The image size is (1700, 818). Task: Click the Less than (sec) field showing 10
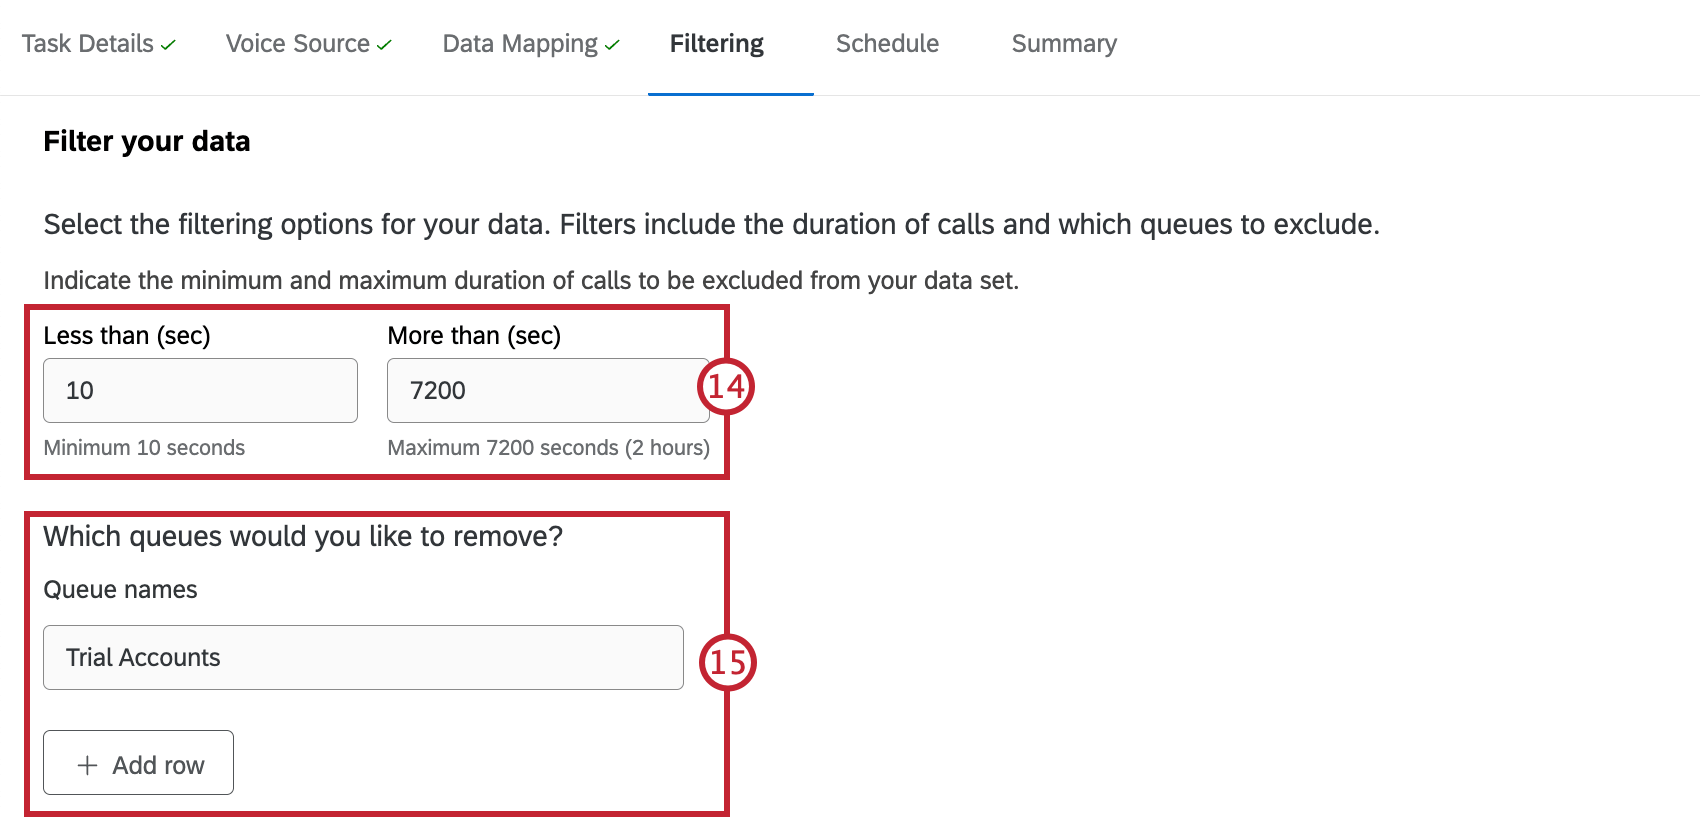coord(200,390)
